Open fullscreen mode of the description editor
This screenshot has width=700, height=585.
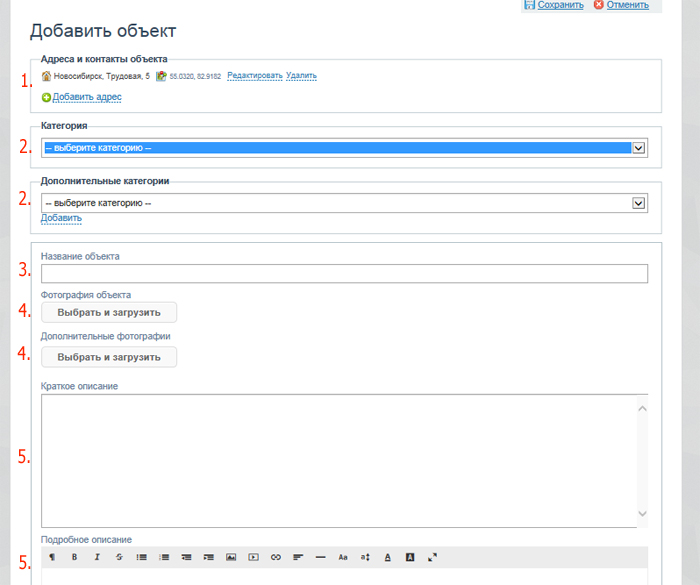433,557
